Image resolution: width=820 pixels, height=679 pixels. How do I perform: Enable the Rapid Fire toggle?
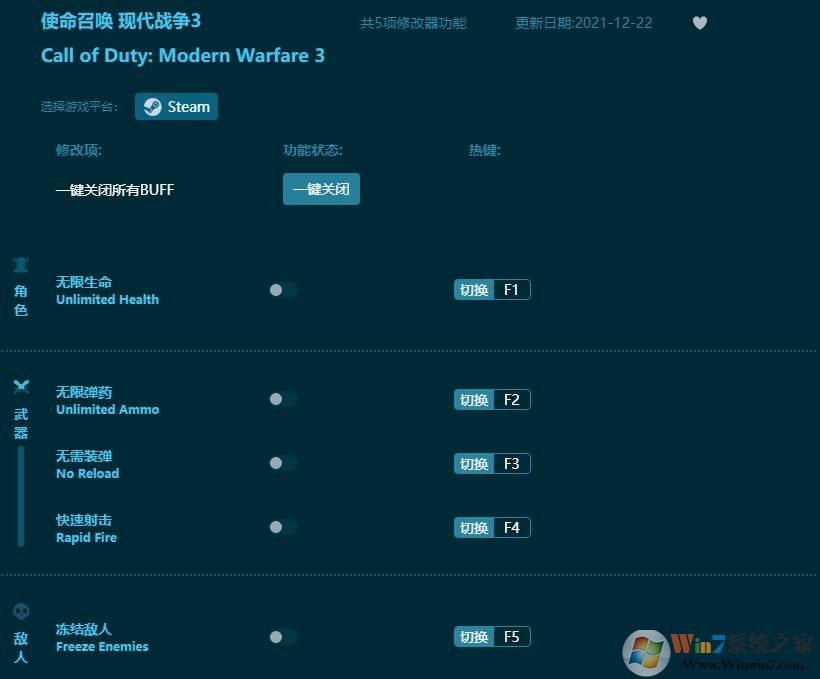281,527
